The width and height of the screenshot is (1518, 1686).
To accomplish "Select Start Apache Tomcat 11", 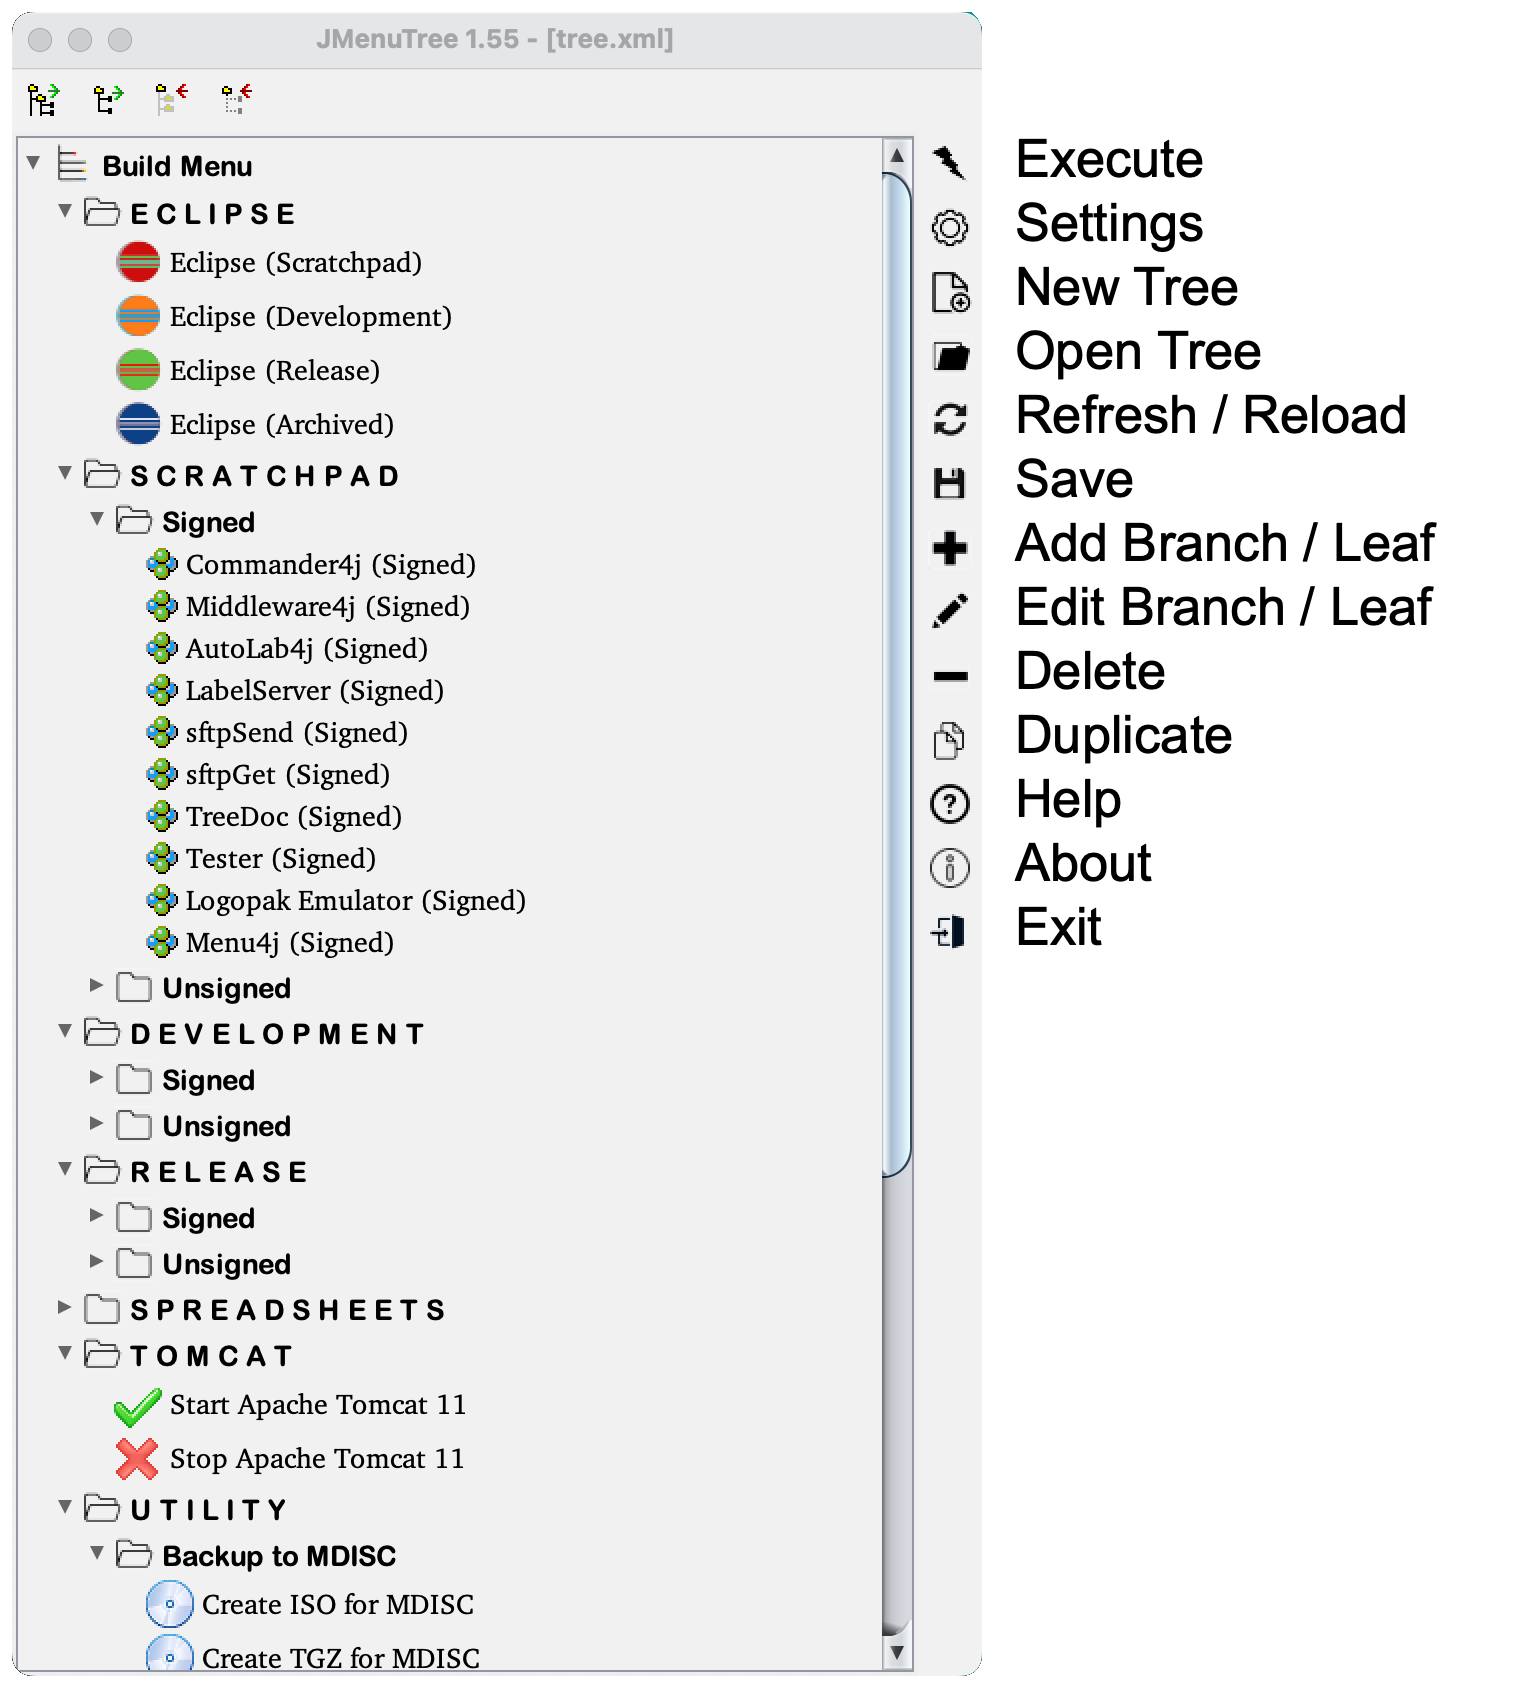I will (318, 1405).
